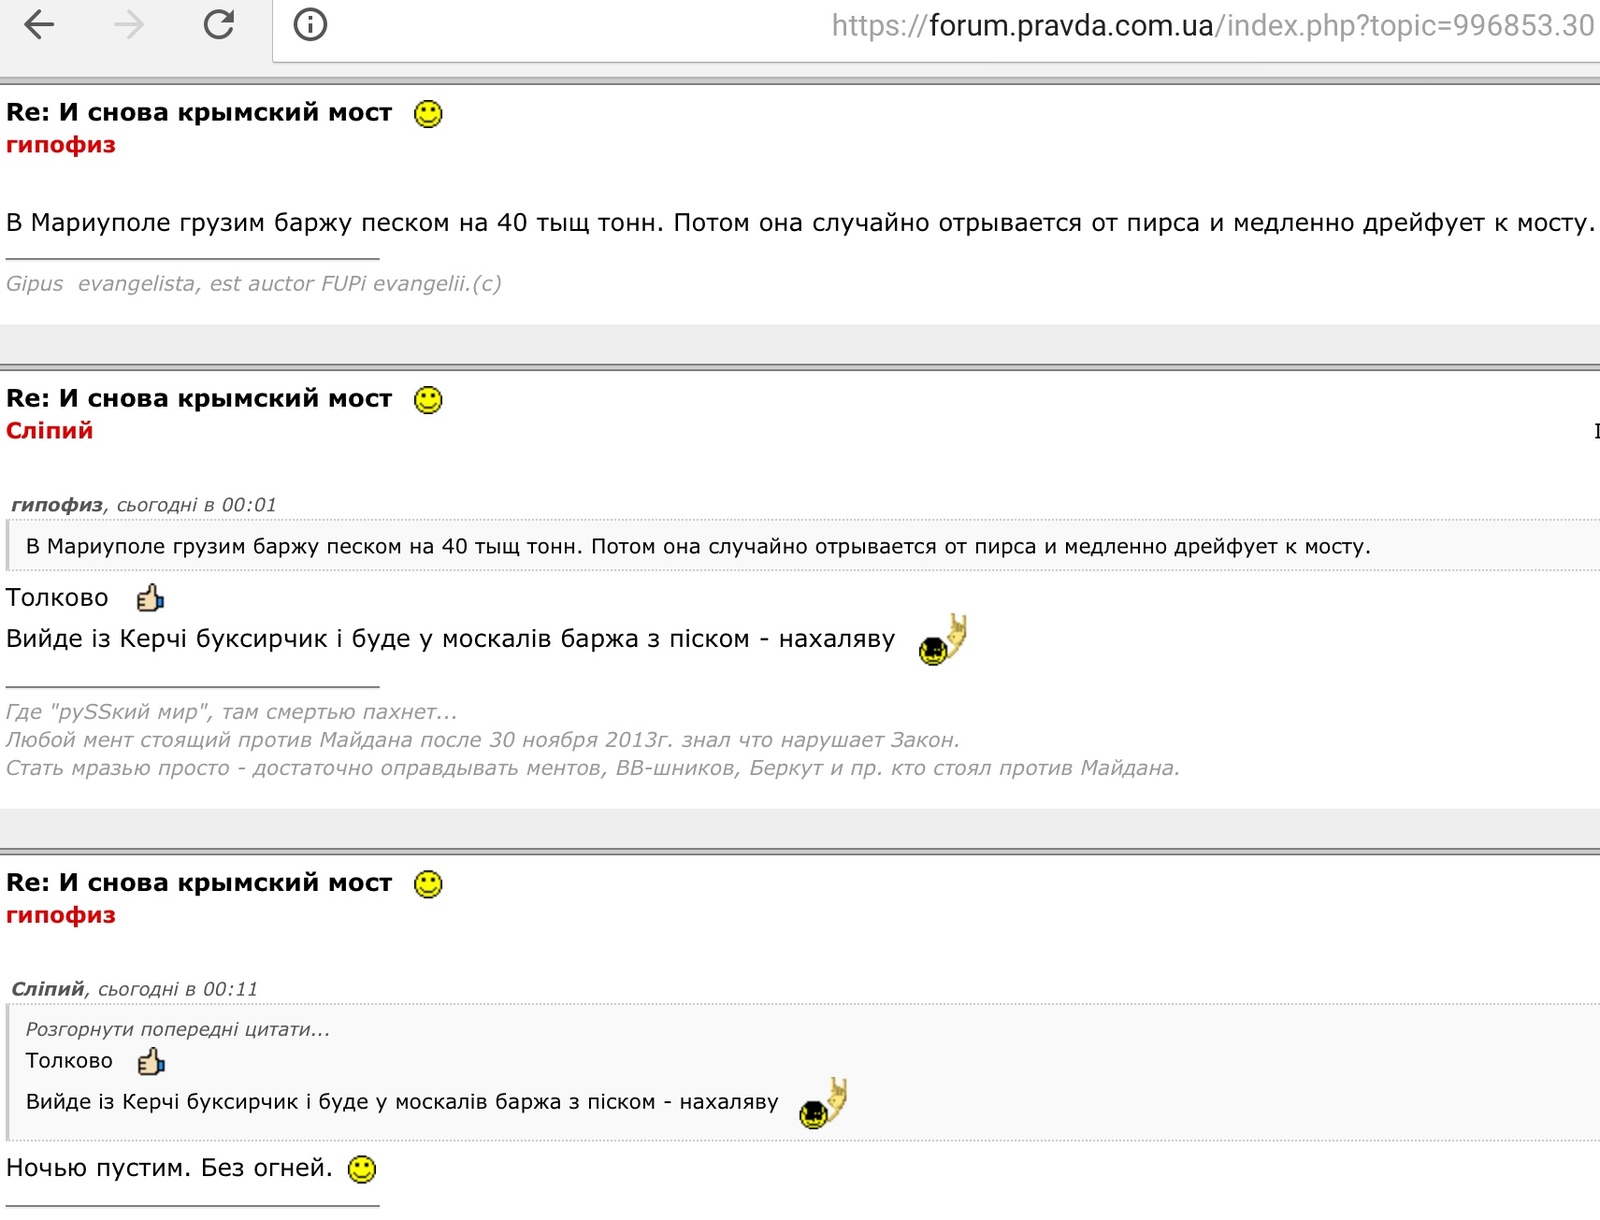Click smiley after 'Ночью пустим. Без огней.'
The image size is (1600, 1220).
tap(362, 1169)
